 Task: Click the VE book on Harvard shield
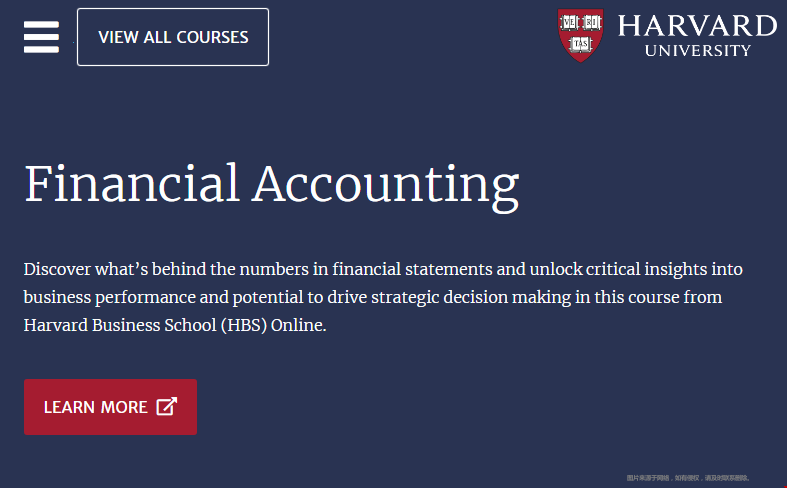click(x=569, y=23)
